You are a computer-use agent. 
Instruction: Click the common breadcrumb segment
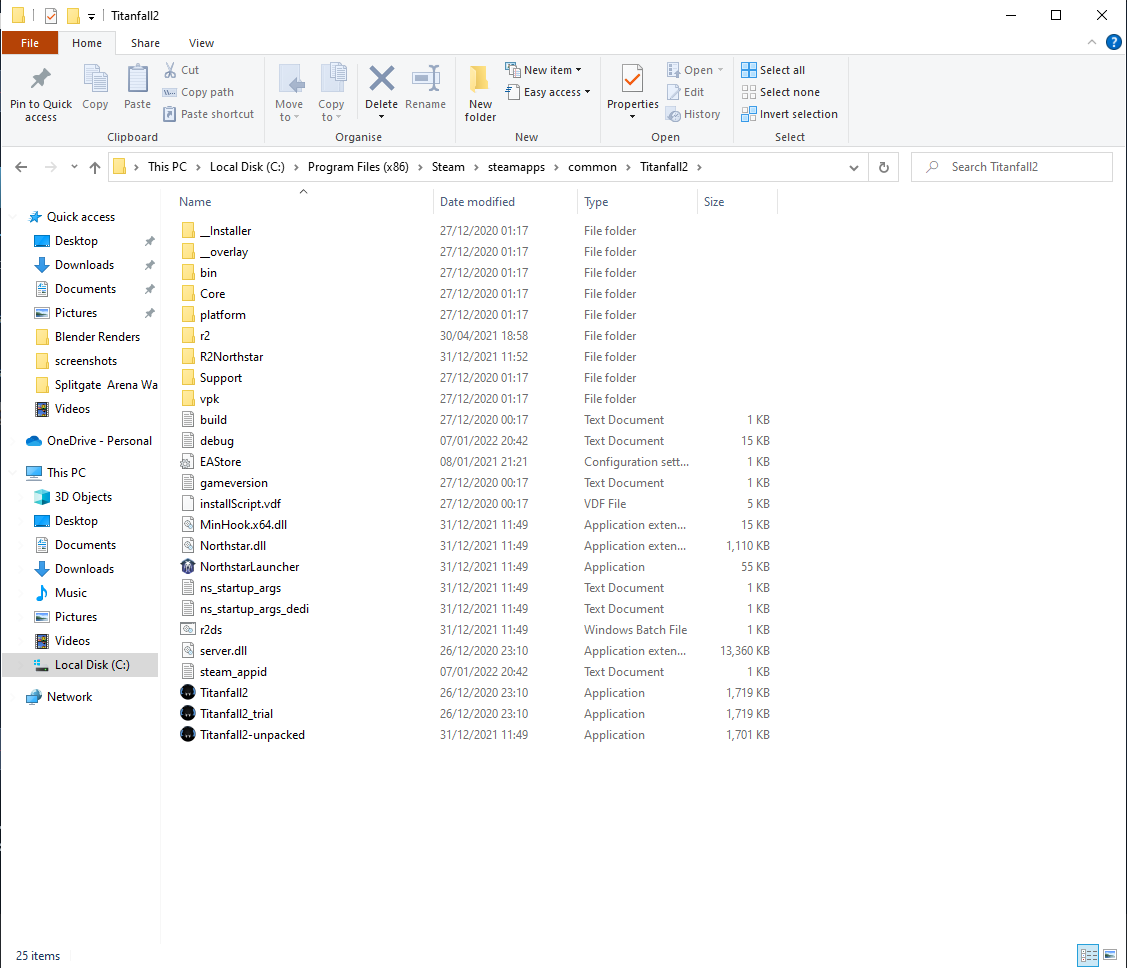click(592, 167)
